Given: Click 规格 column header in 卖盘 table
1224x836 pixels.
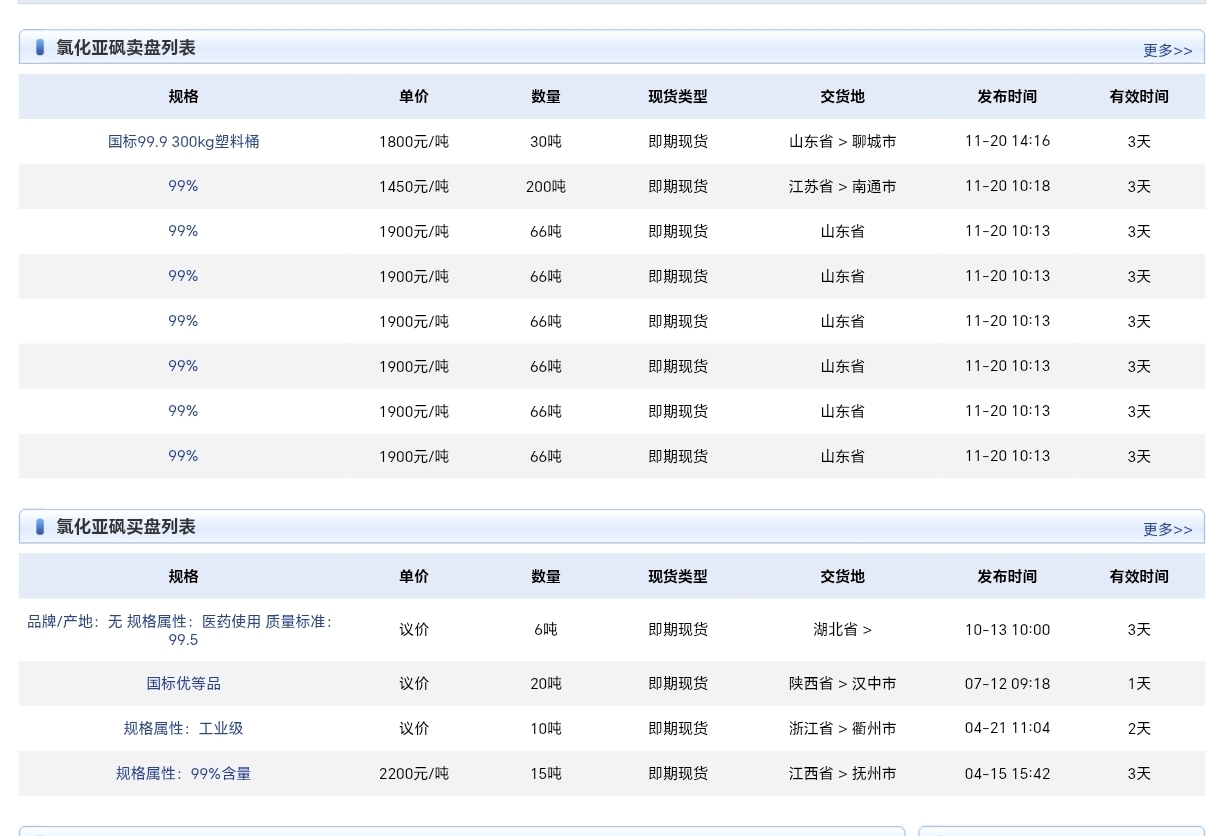Looking at the screenshot, I should [x=183, y=96].
